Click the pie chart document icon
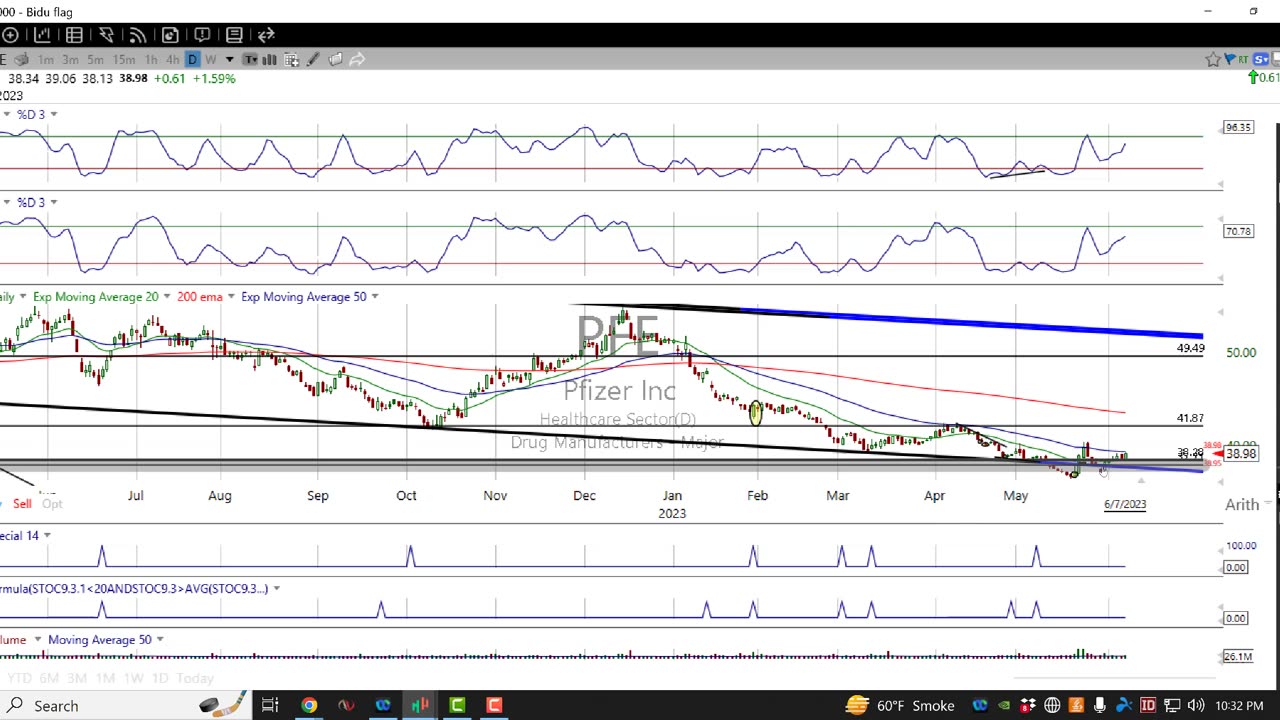The image size is (1280, 720). coord(170,35)
